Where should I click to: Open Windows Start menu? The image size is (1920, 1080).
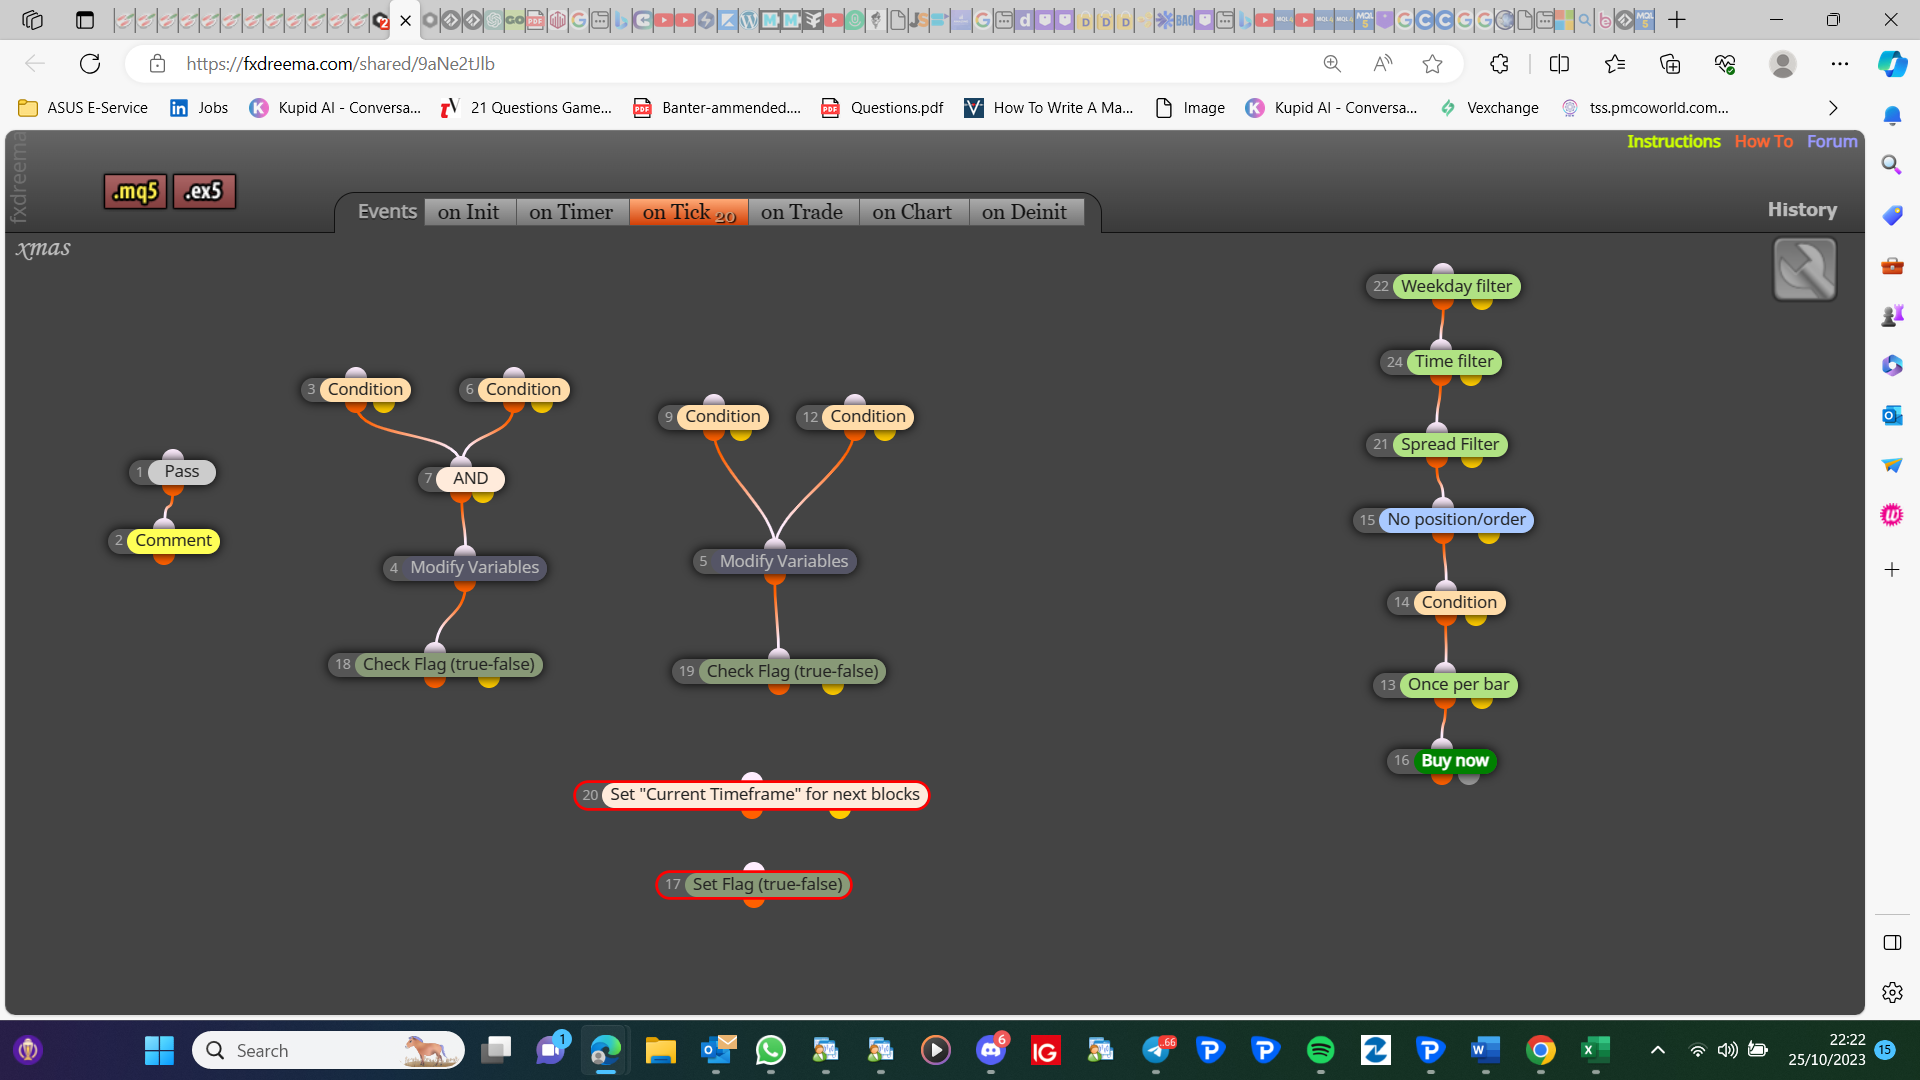[x=159, y=1050]
